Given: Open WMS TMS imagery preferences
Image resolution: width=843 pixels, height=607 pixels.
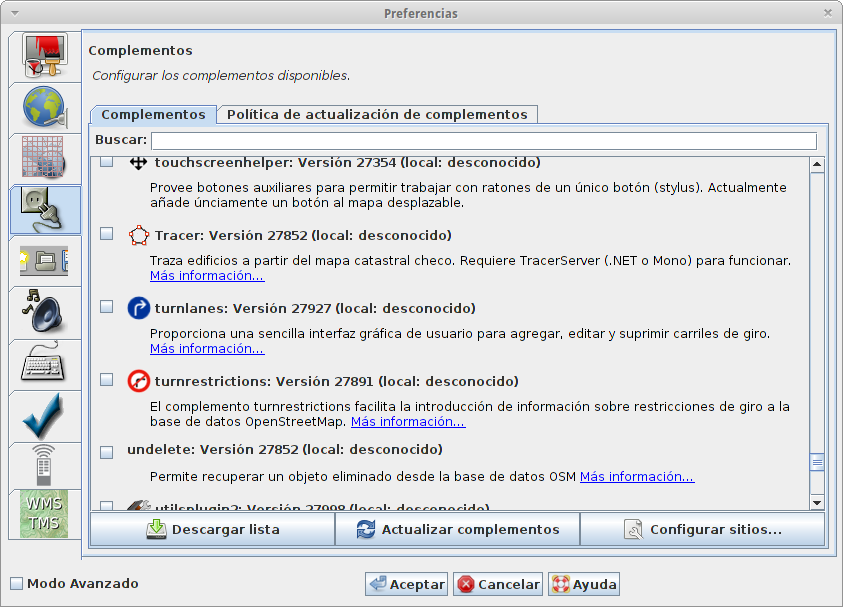Looking at the screenshot, I should point(44,515).
